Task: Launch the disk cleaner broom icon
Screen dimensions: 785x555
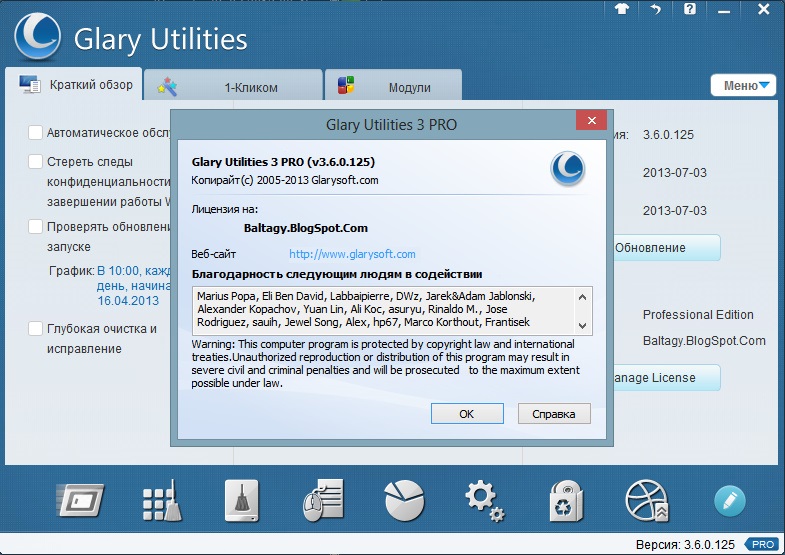Action: (239, 499)
